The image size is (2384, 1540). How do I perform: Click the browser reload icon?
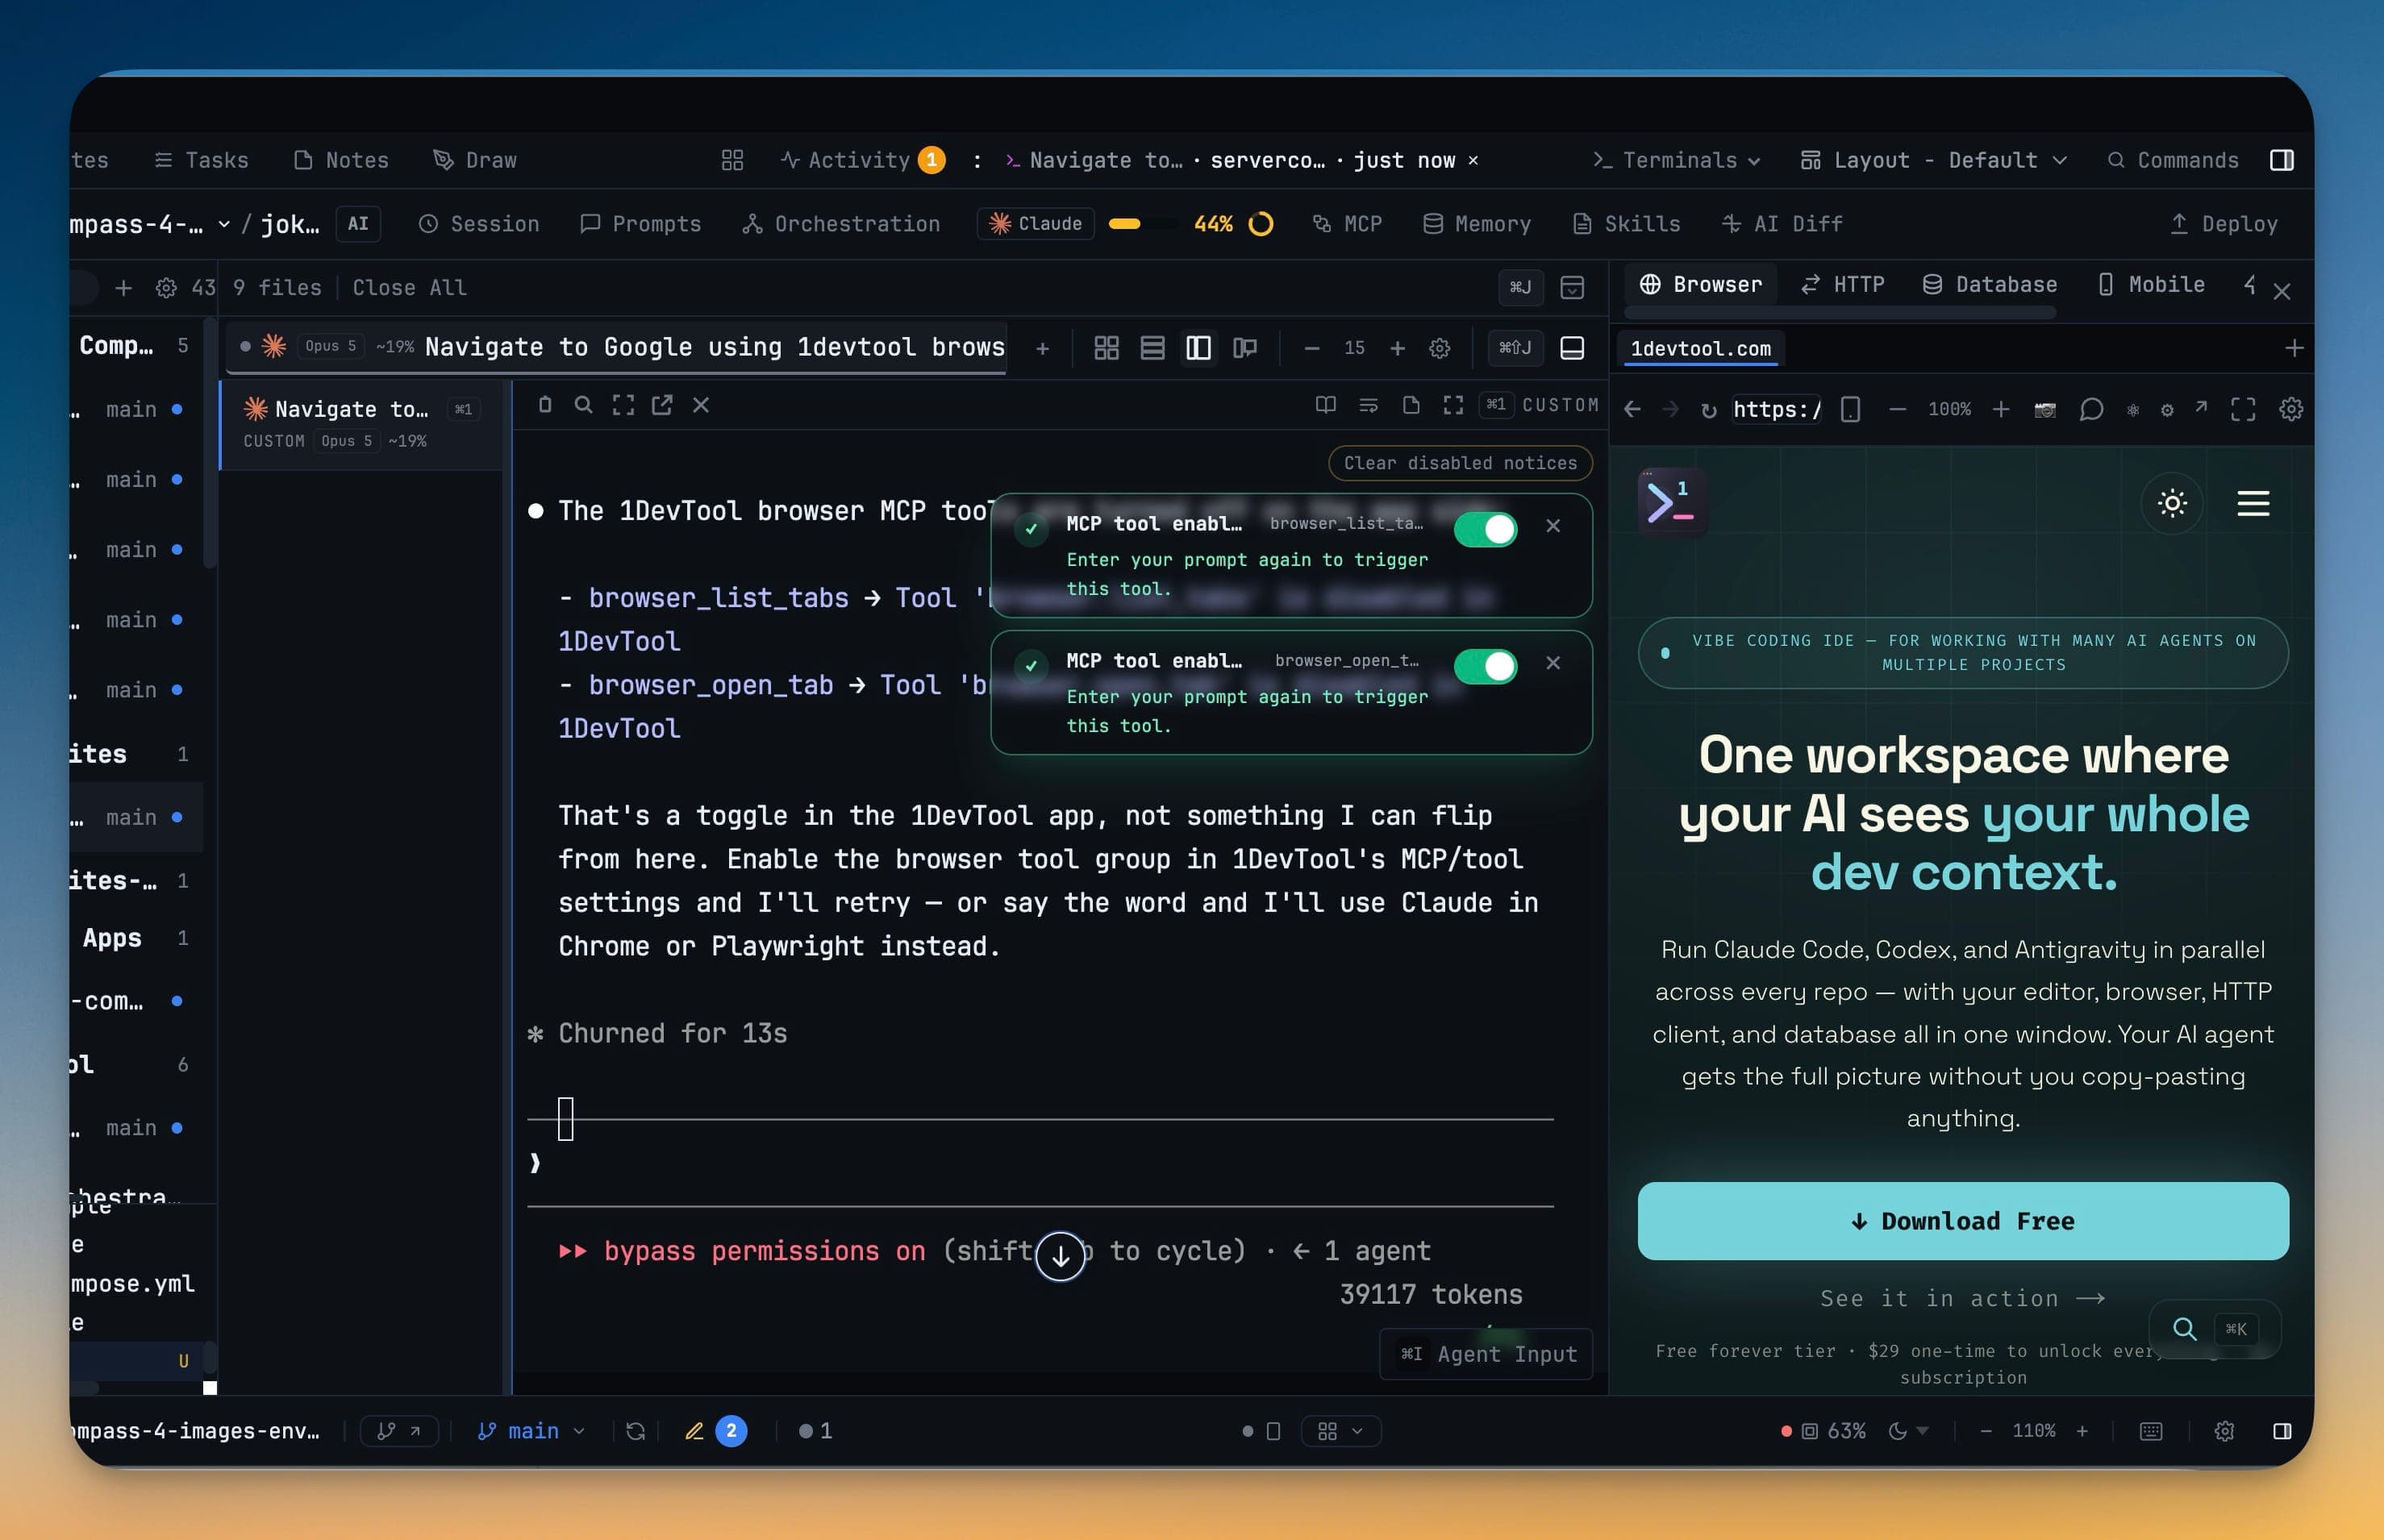click(x=1708, y=410)
